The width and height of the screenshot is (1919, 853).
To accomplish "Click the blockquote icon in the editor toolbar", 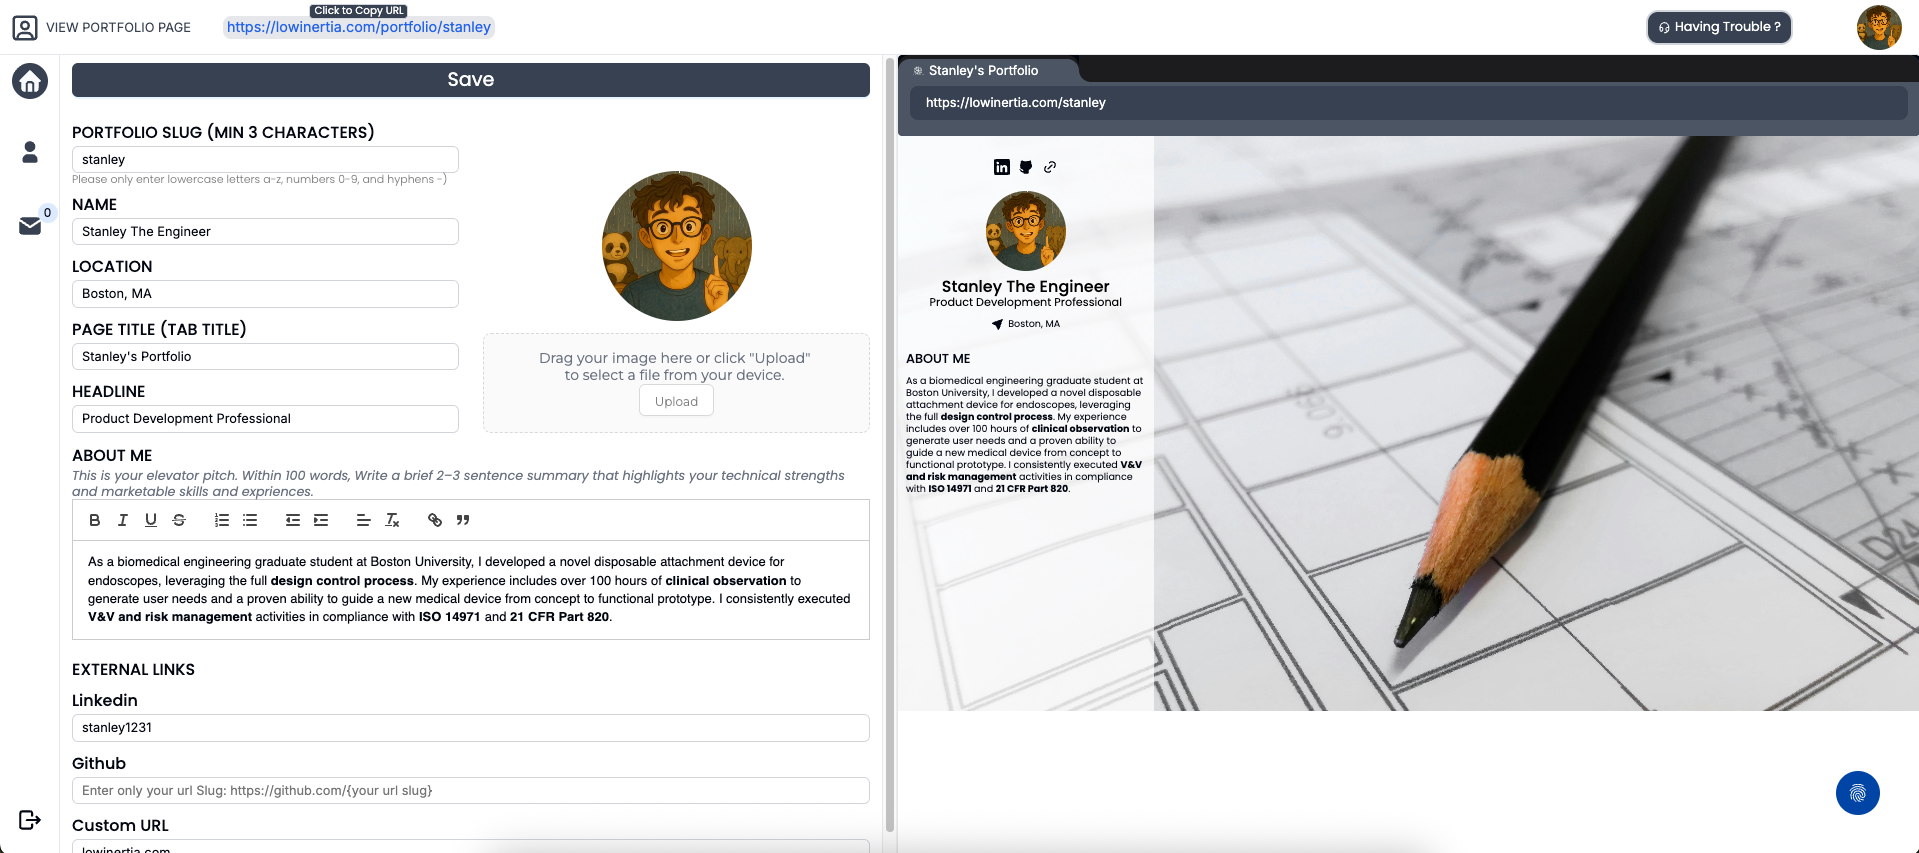I will (463, 520).
